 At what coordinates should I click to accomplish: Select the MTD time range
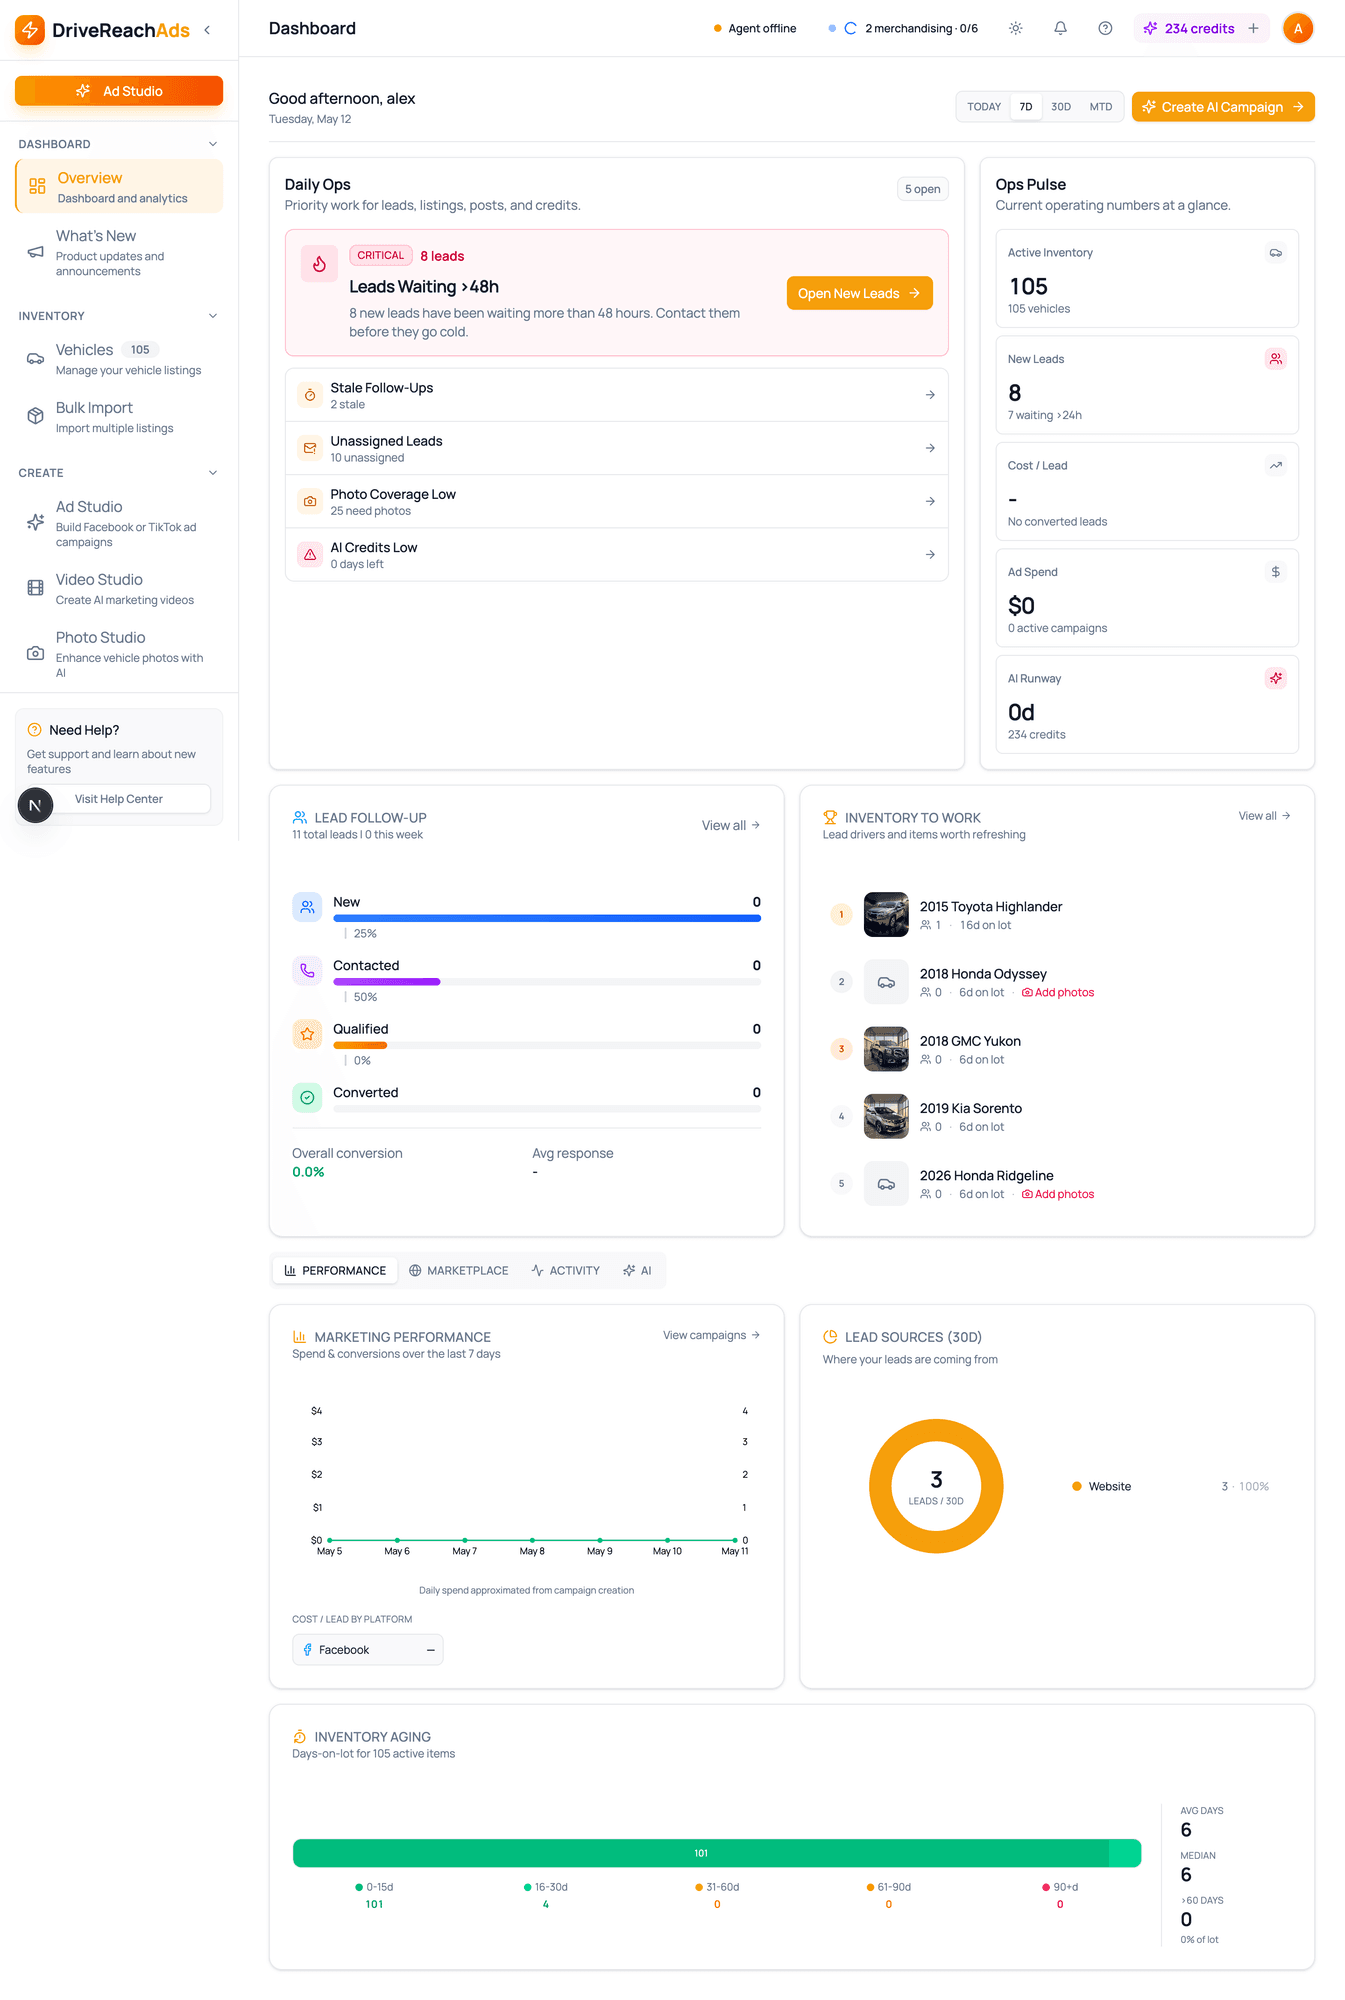(1101, 107)
